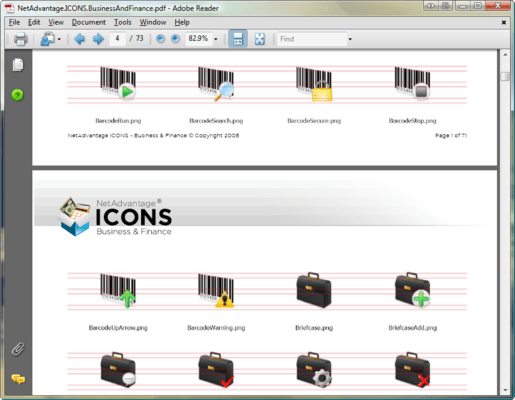Expand the collaborate icon's dropdown arrow
The width and height of the screenshot is (515, 400).
click(x=59, y=39)
